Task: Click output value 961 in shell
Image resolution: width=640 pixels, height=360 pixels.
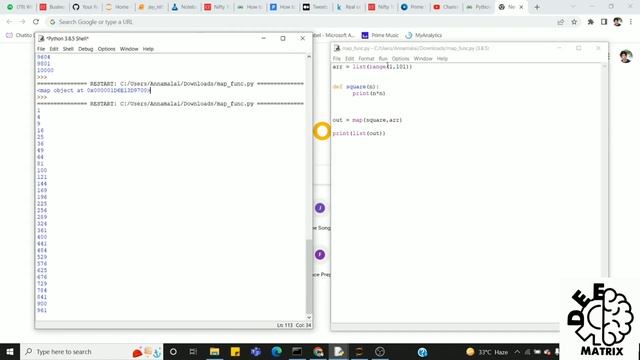Action: [x=42, y=310]
